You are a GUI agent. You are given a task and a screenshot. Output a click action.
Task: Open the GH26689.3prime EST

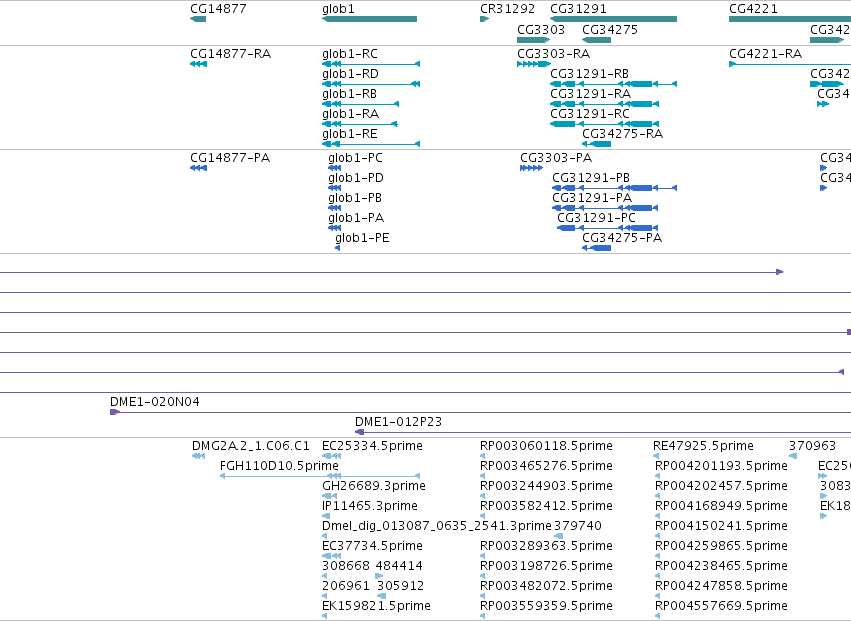click(374, 486)
